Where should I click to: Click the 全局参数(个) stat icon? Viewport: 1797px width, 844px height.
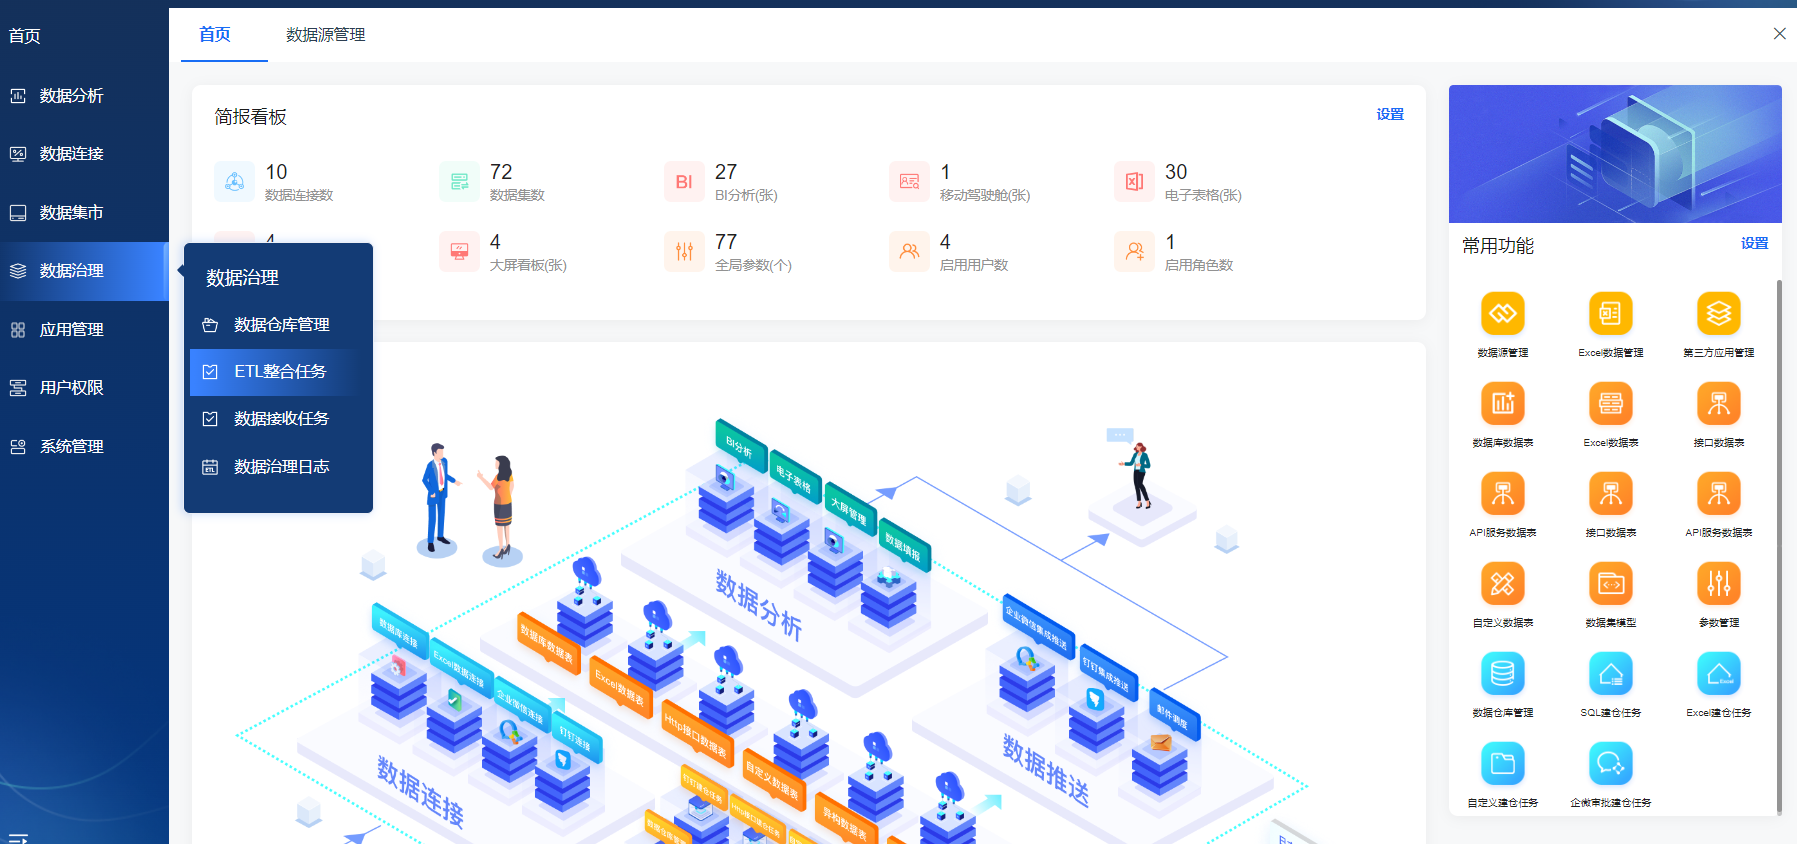point(685,252)
